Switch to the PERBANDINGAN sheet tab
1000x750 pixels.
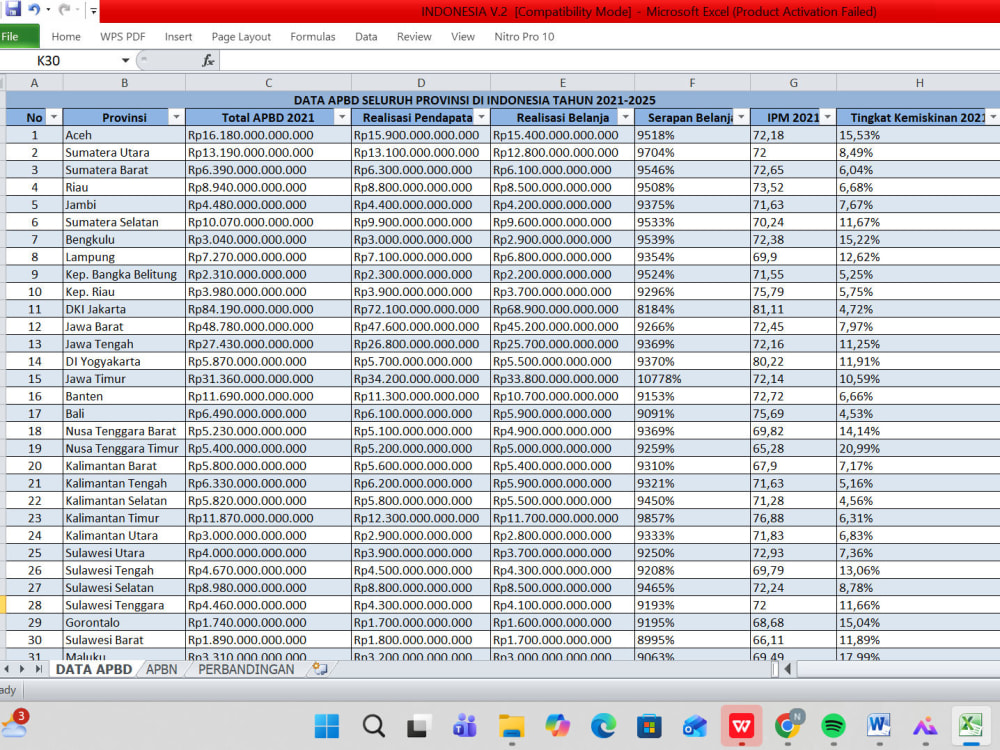(x=246, y=669)
